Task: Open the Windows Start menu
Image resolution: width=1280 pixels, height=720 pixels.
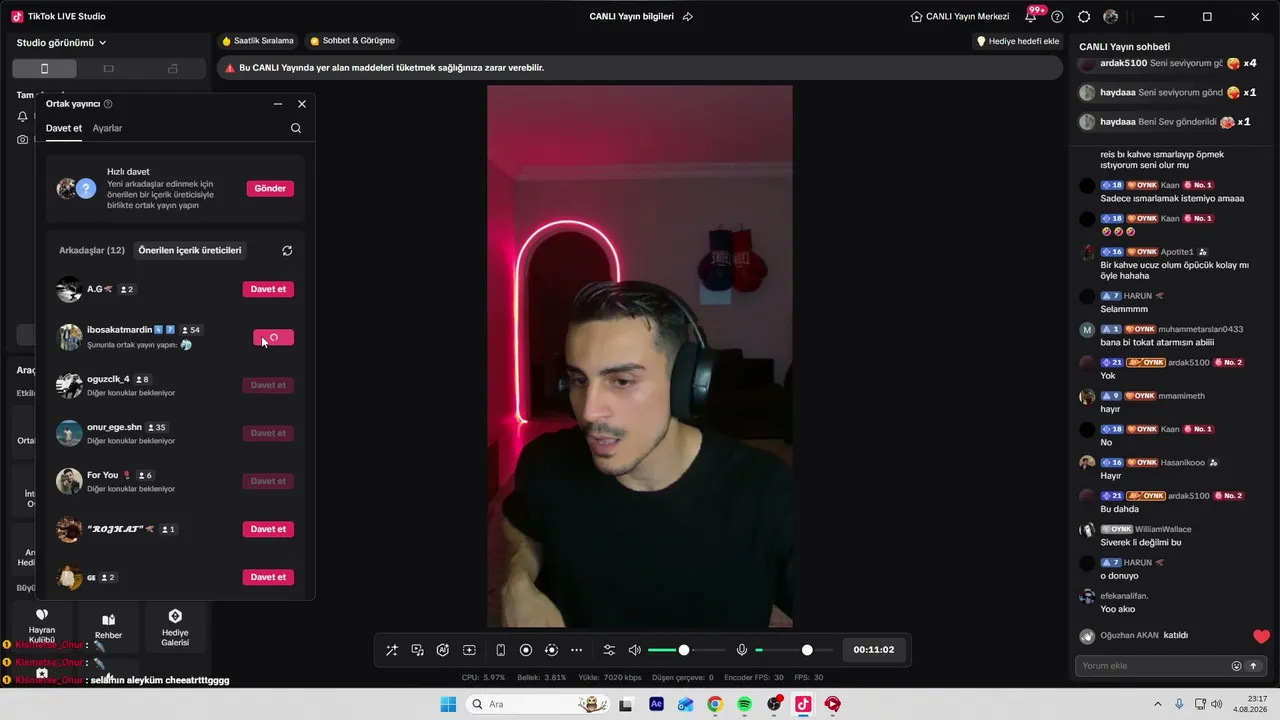Action: click(x=447, y=704)
